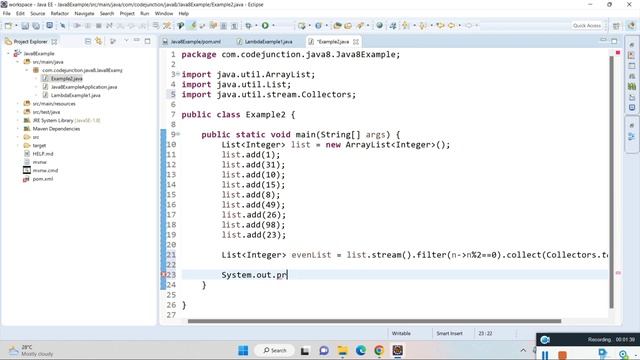Open the Run dropdown arrow
The height and width of the screenshot is (360, 640).
pos(273,26)
